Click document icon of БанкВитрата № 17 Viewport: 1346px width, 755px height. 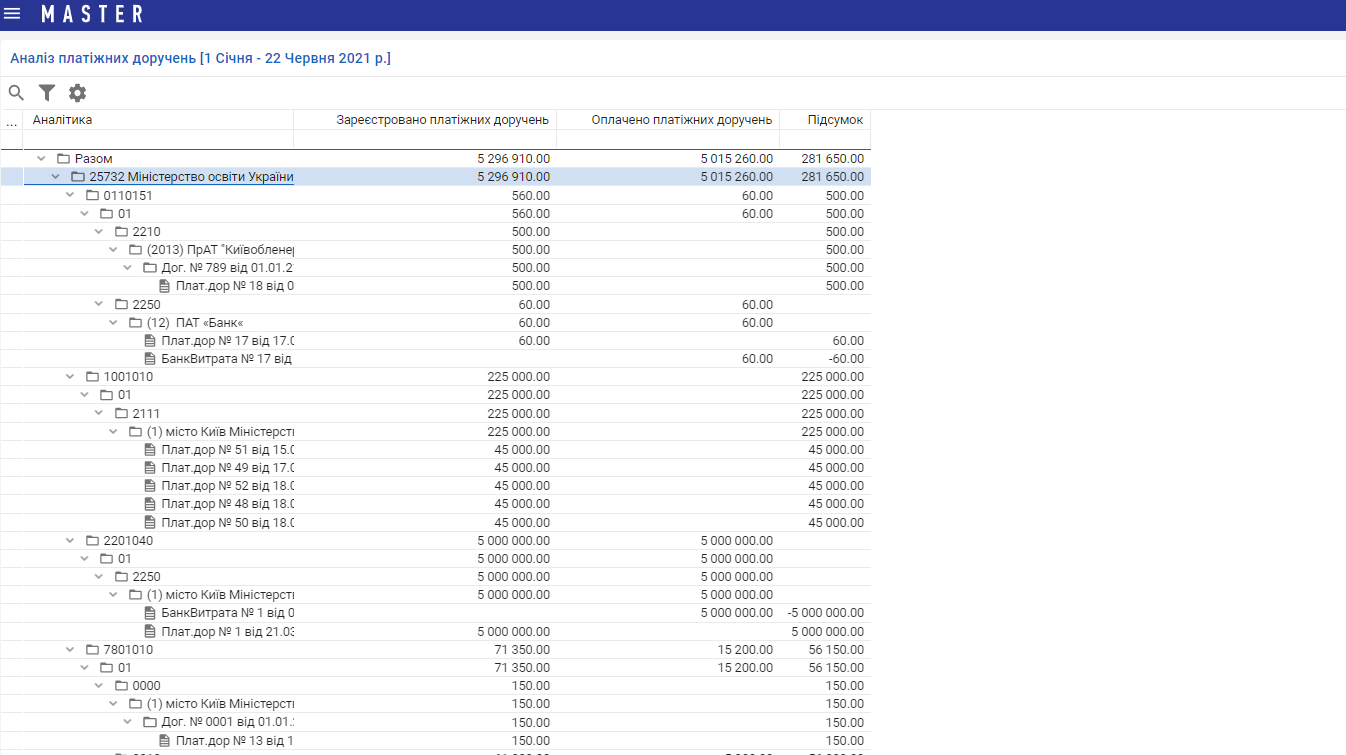[x=150, y=359]
